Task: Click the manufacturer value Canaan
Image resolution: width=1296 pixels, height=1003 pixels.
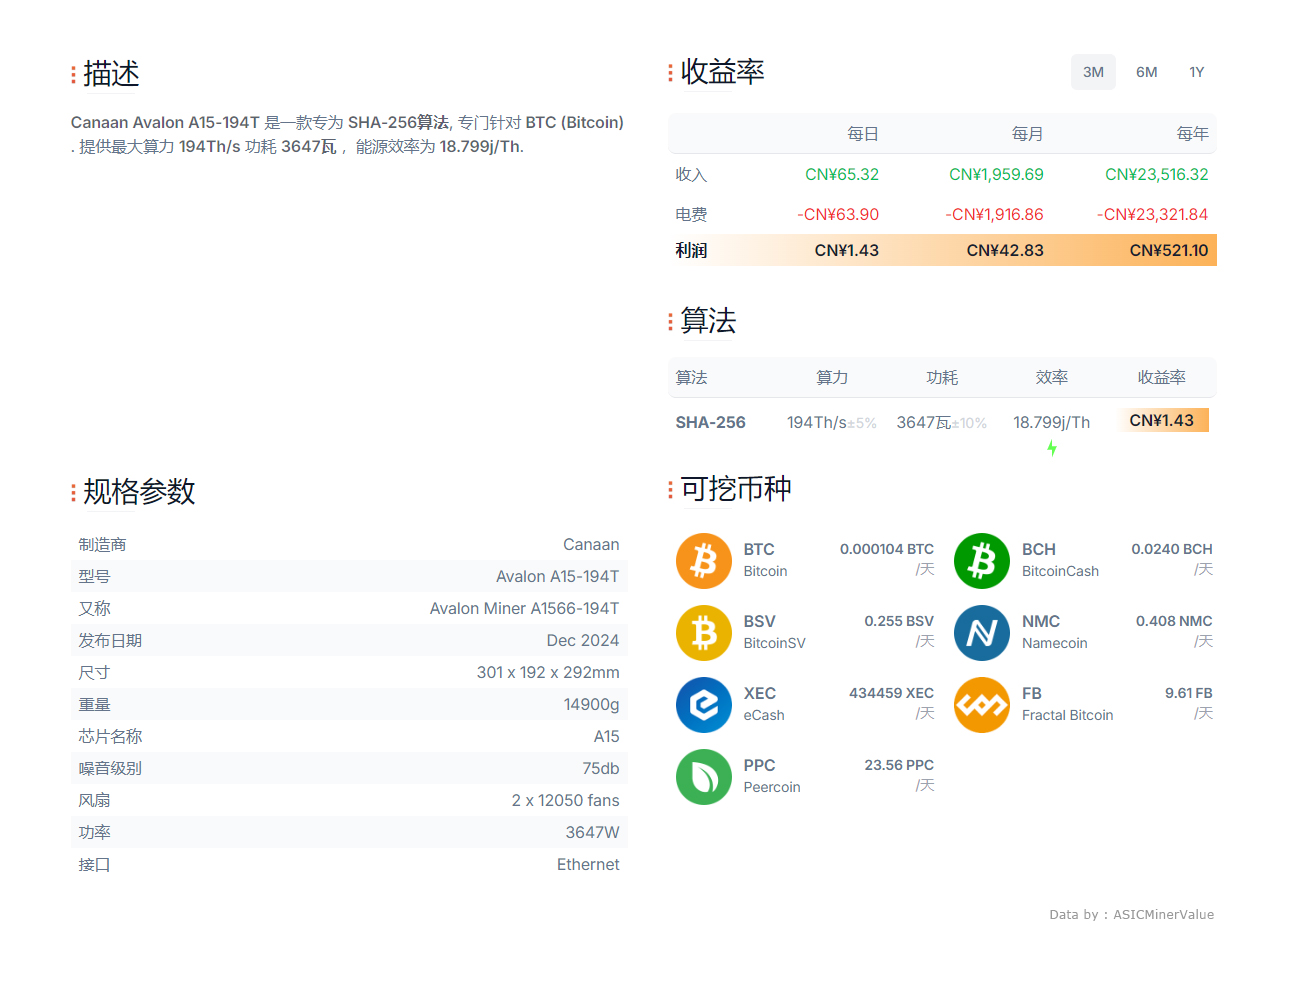Action: click(x=591, y=544)
